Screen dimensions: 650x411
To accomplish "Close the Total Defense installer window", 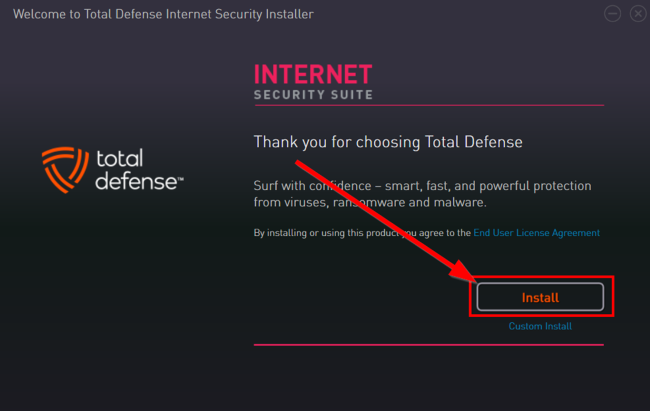I will click(635, 13).
